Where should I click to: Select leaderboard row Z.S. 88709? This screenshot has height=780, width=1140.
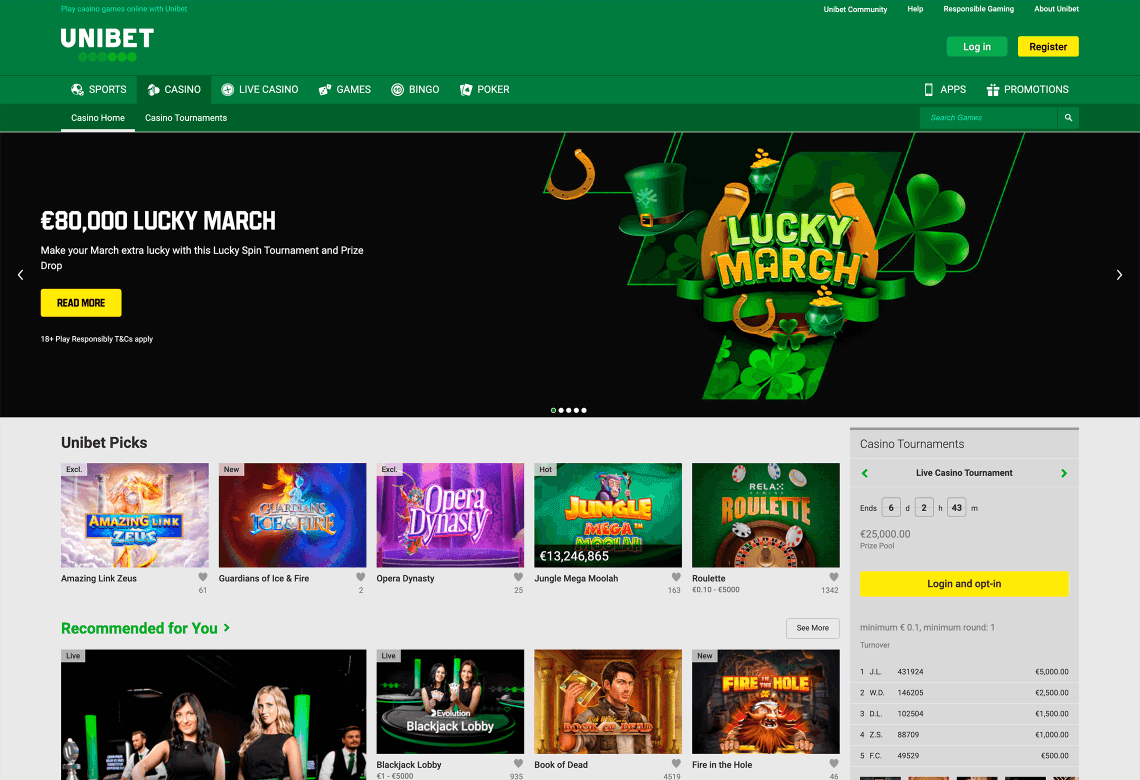pyautogui.click(x=964, y=735)
